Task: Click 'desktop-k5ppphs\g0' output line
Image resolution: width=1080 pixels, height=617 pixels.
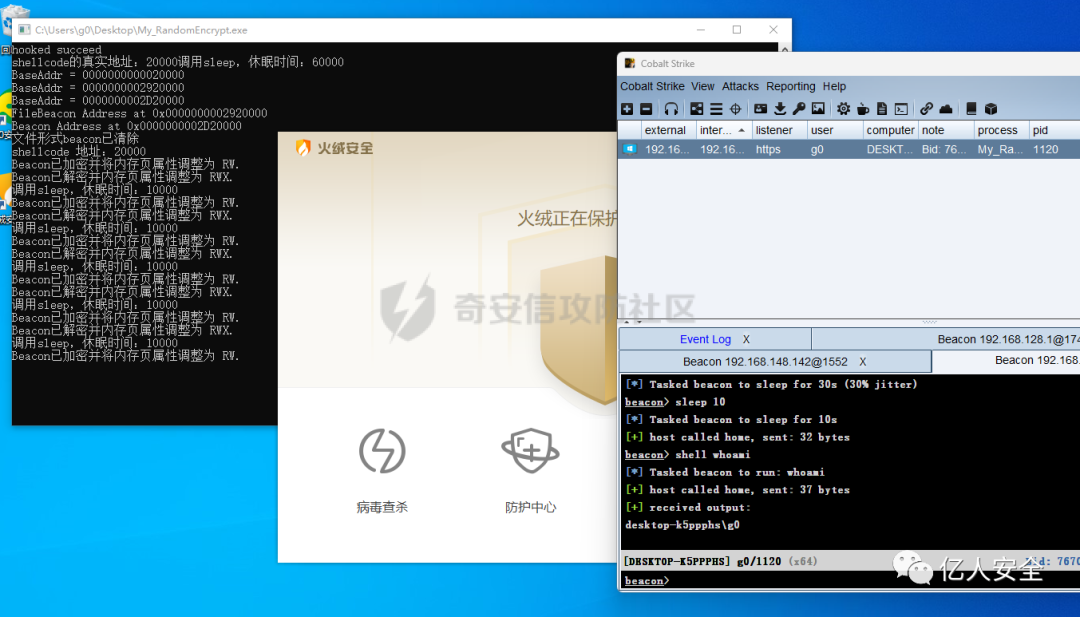Action: click(x=682, y=525)
